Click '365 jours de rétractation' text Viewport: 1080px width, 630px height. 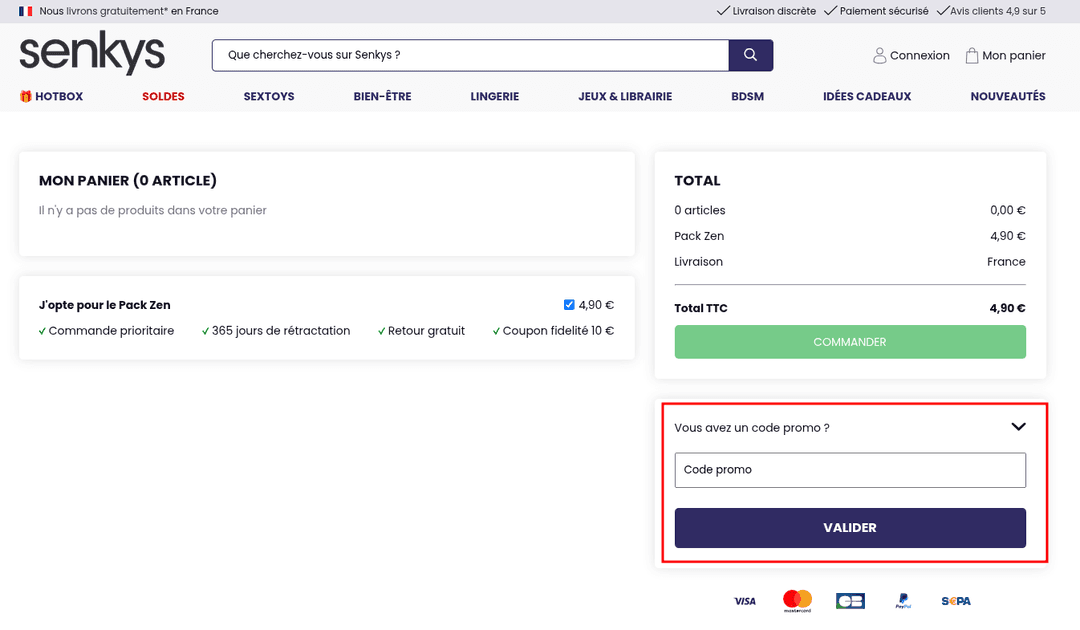pos(281,330)
